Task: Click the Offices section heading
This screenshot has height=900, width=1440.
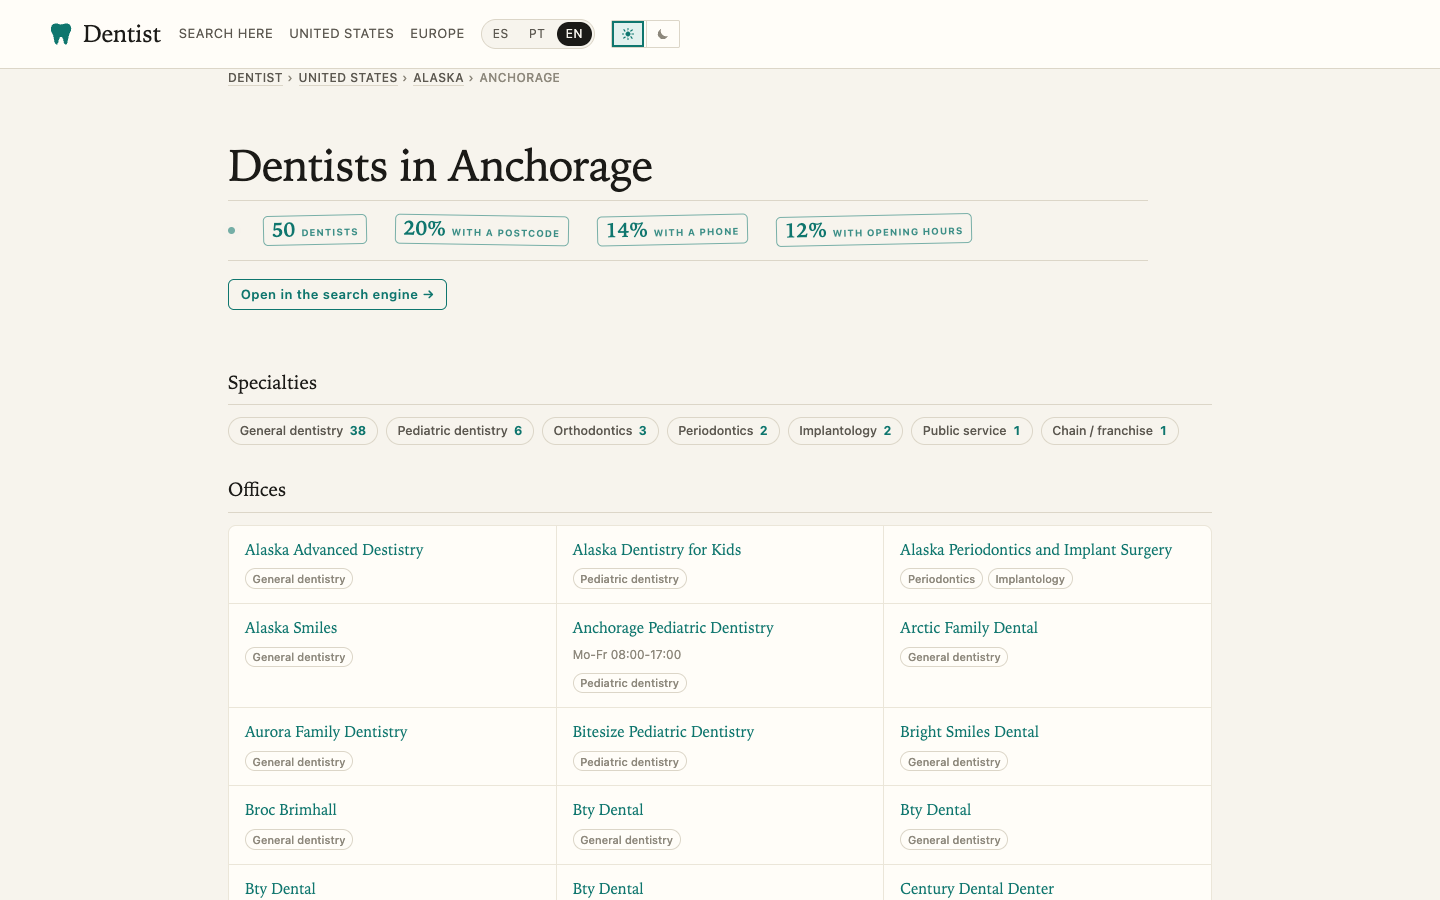Action: point(257,490)
